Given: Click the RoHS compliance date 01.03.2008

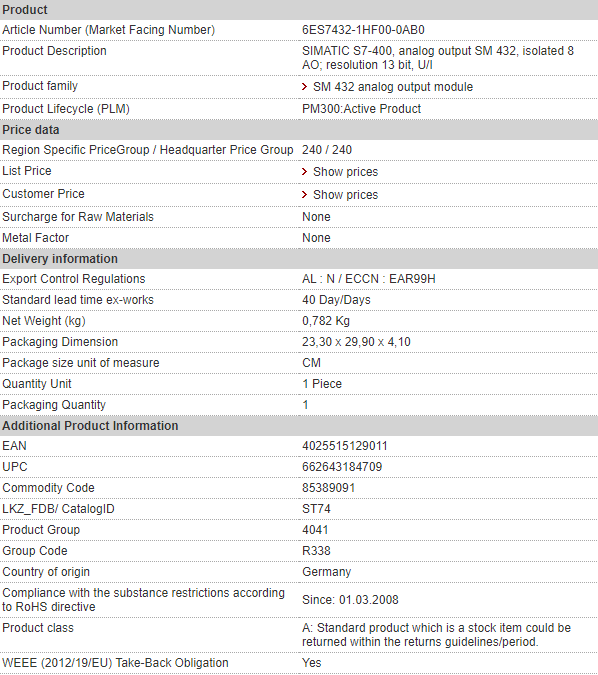Looking at the screenshot, I should point(369,600).
